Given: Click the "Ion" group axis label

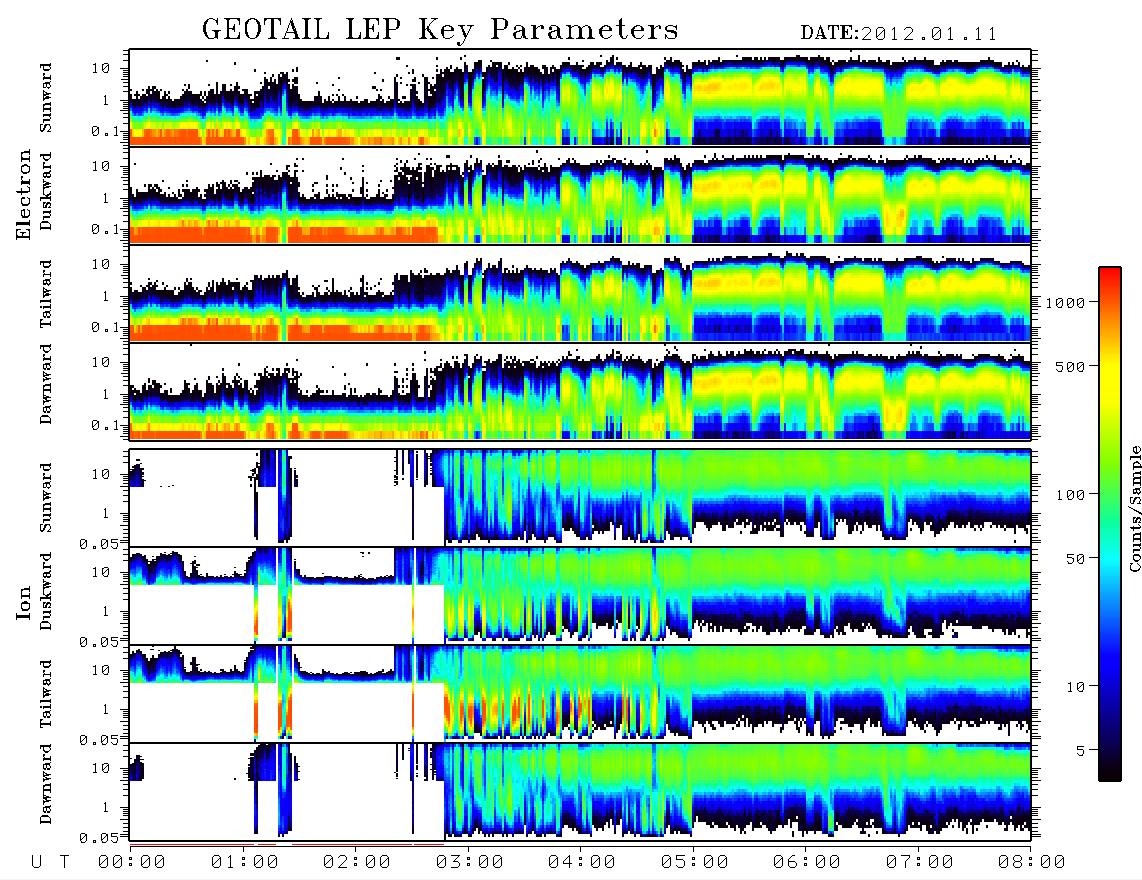Looking at the screenshot, I should (x=23, y=602).
